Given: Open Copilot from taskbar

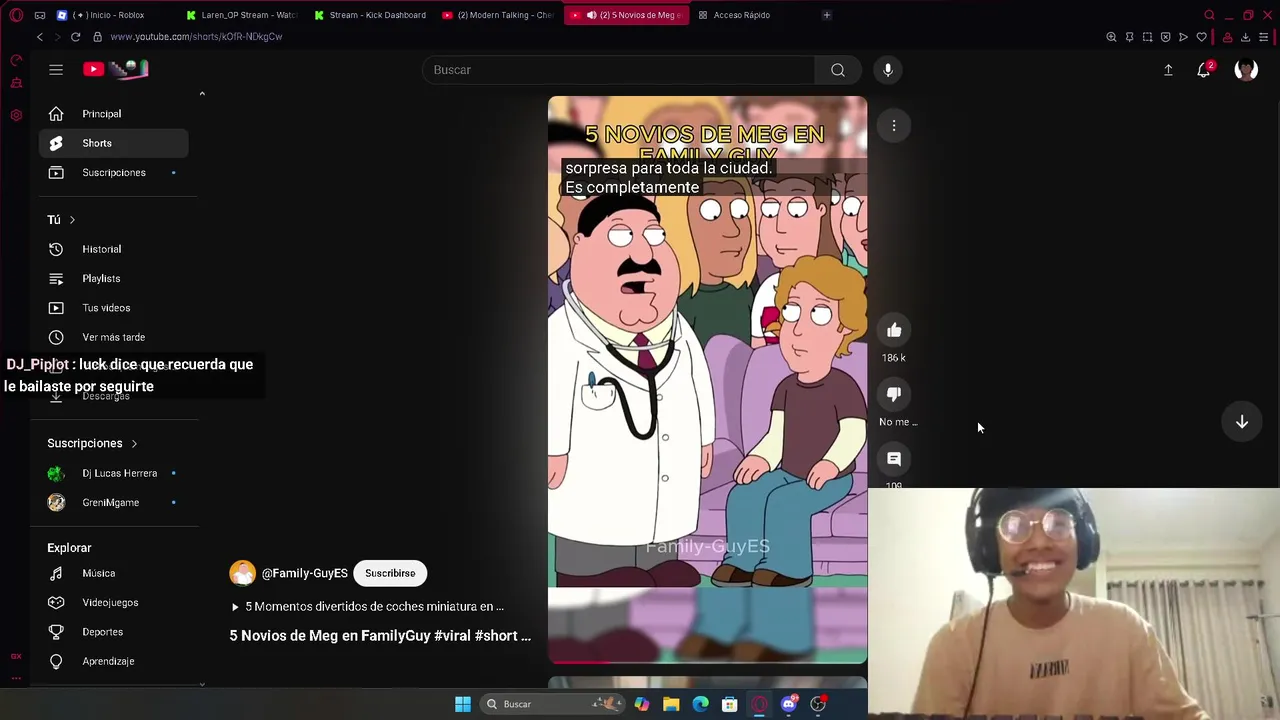Looking at the screenshot, I should coord(641,704).
